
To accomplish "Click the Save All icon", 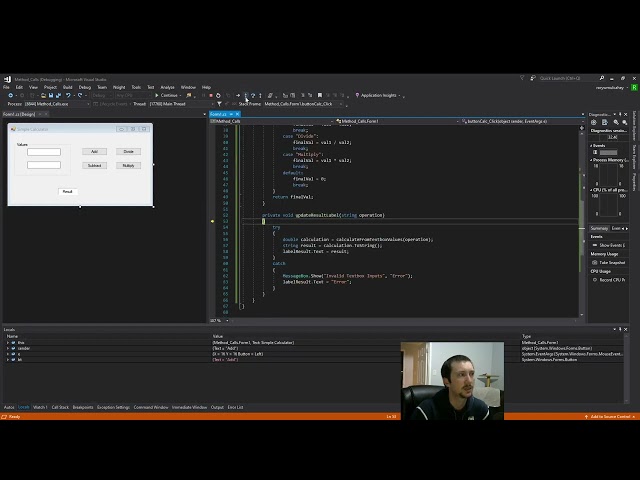I will [58, 96].
